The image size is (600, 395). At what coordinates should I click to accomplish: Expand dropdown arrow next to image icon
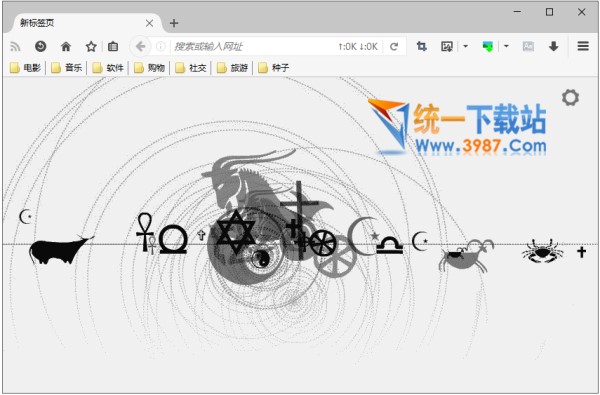click(x=465, y=47)
